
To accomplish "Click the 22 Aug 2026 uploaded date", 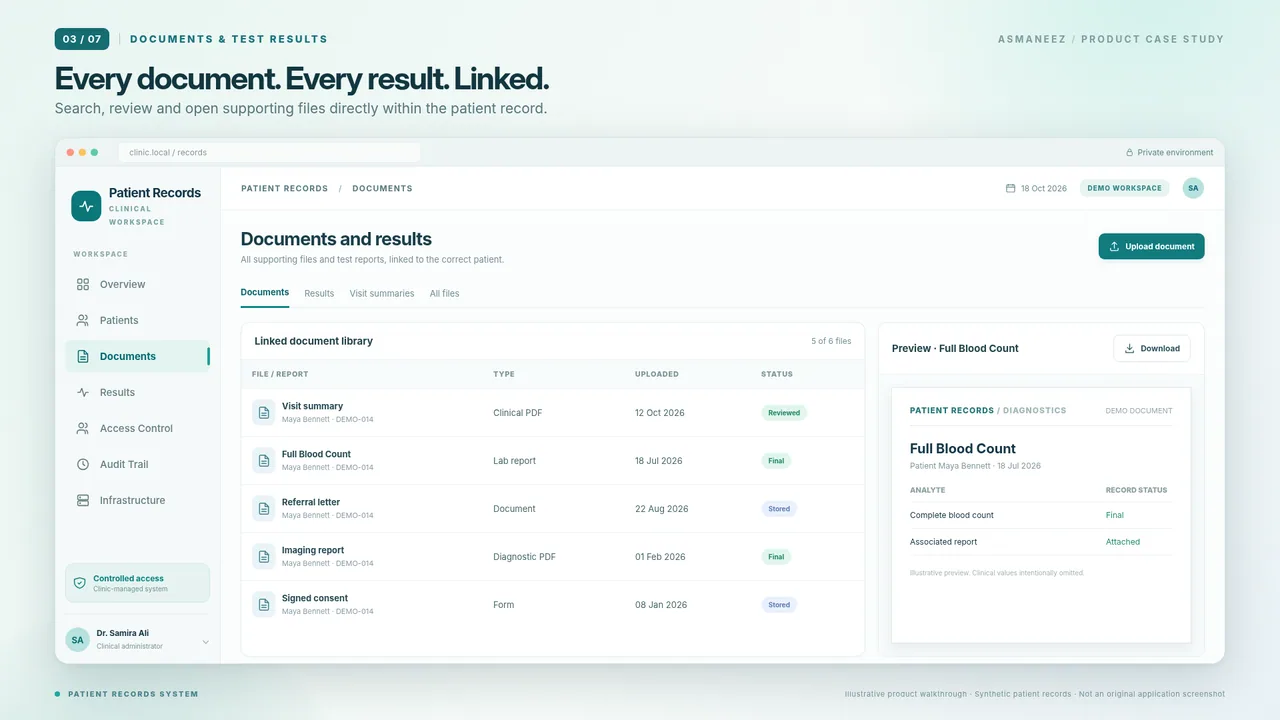I will [662, 509].
